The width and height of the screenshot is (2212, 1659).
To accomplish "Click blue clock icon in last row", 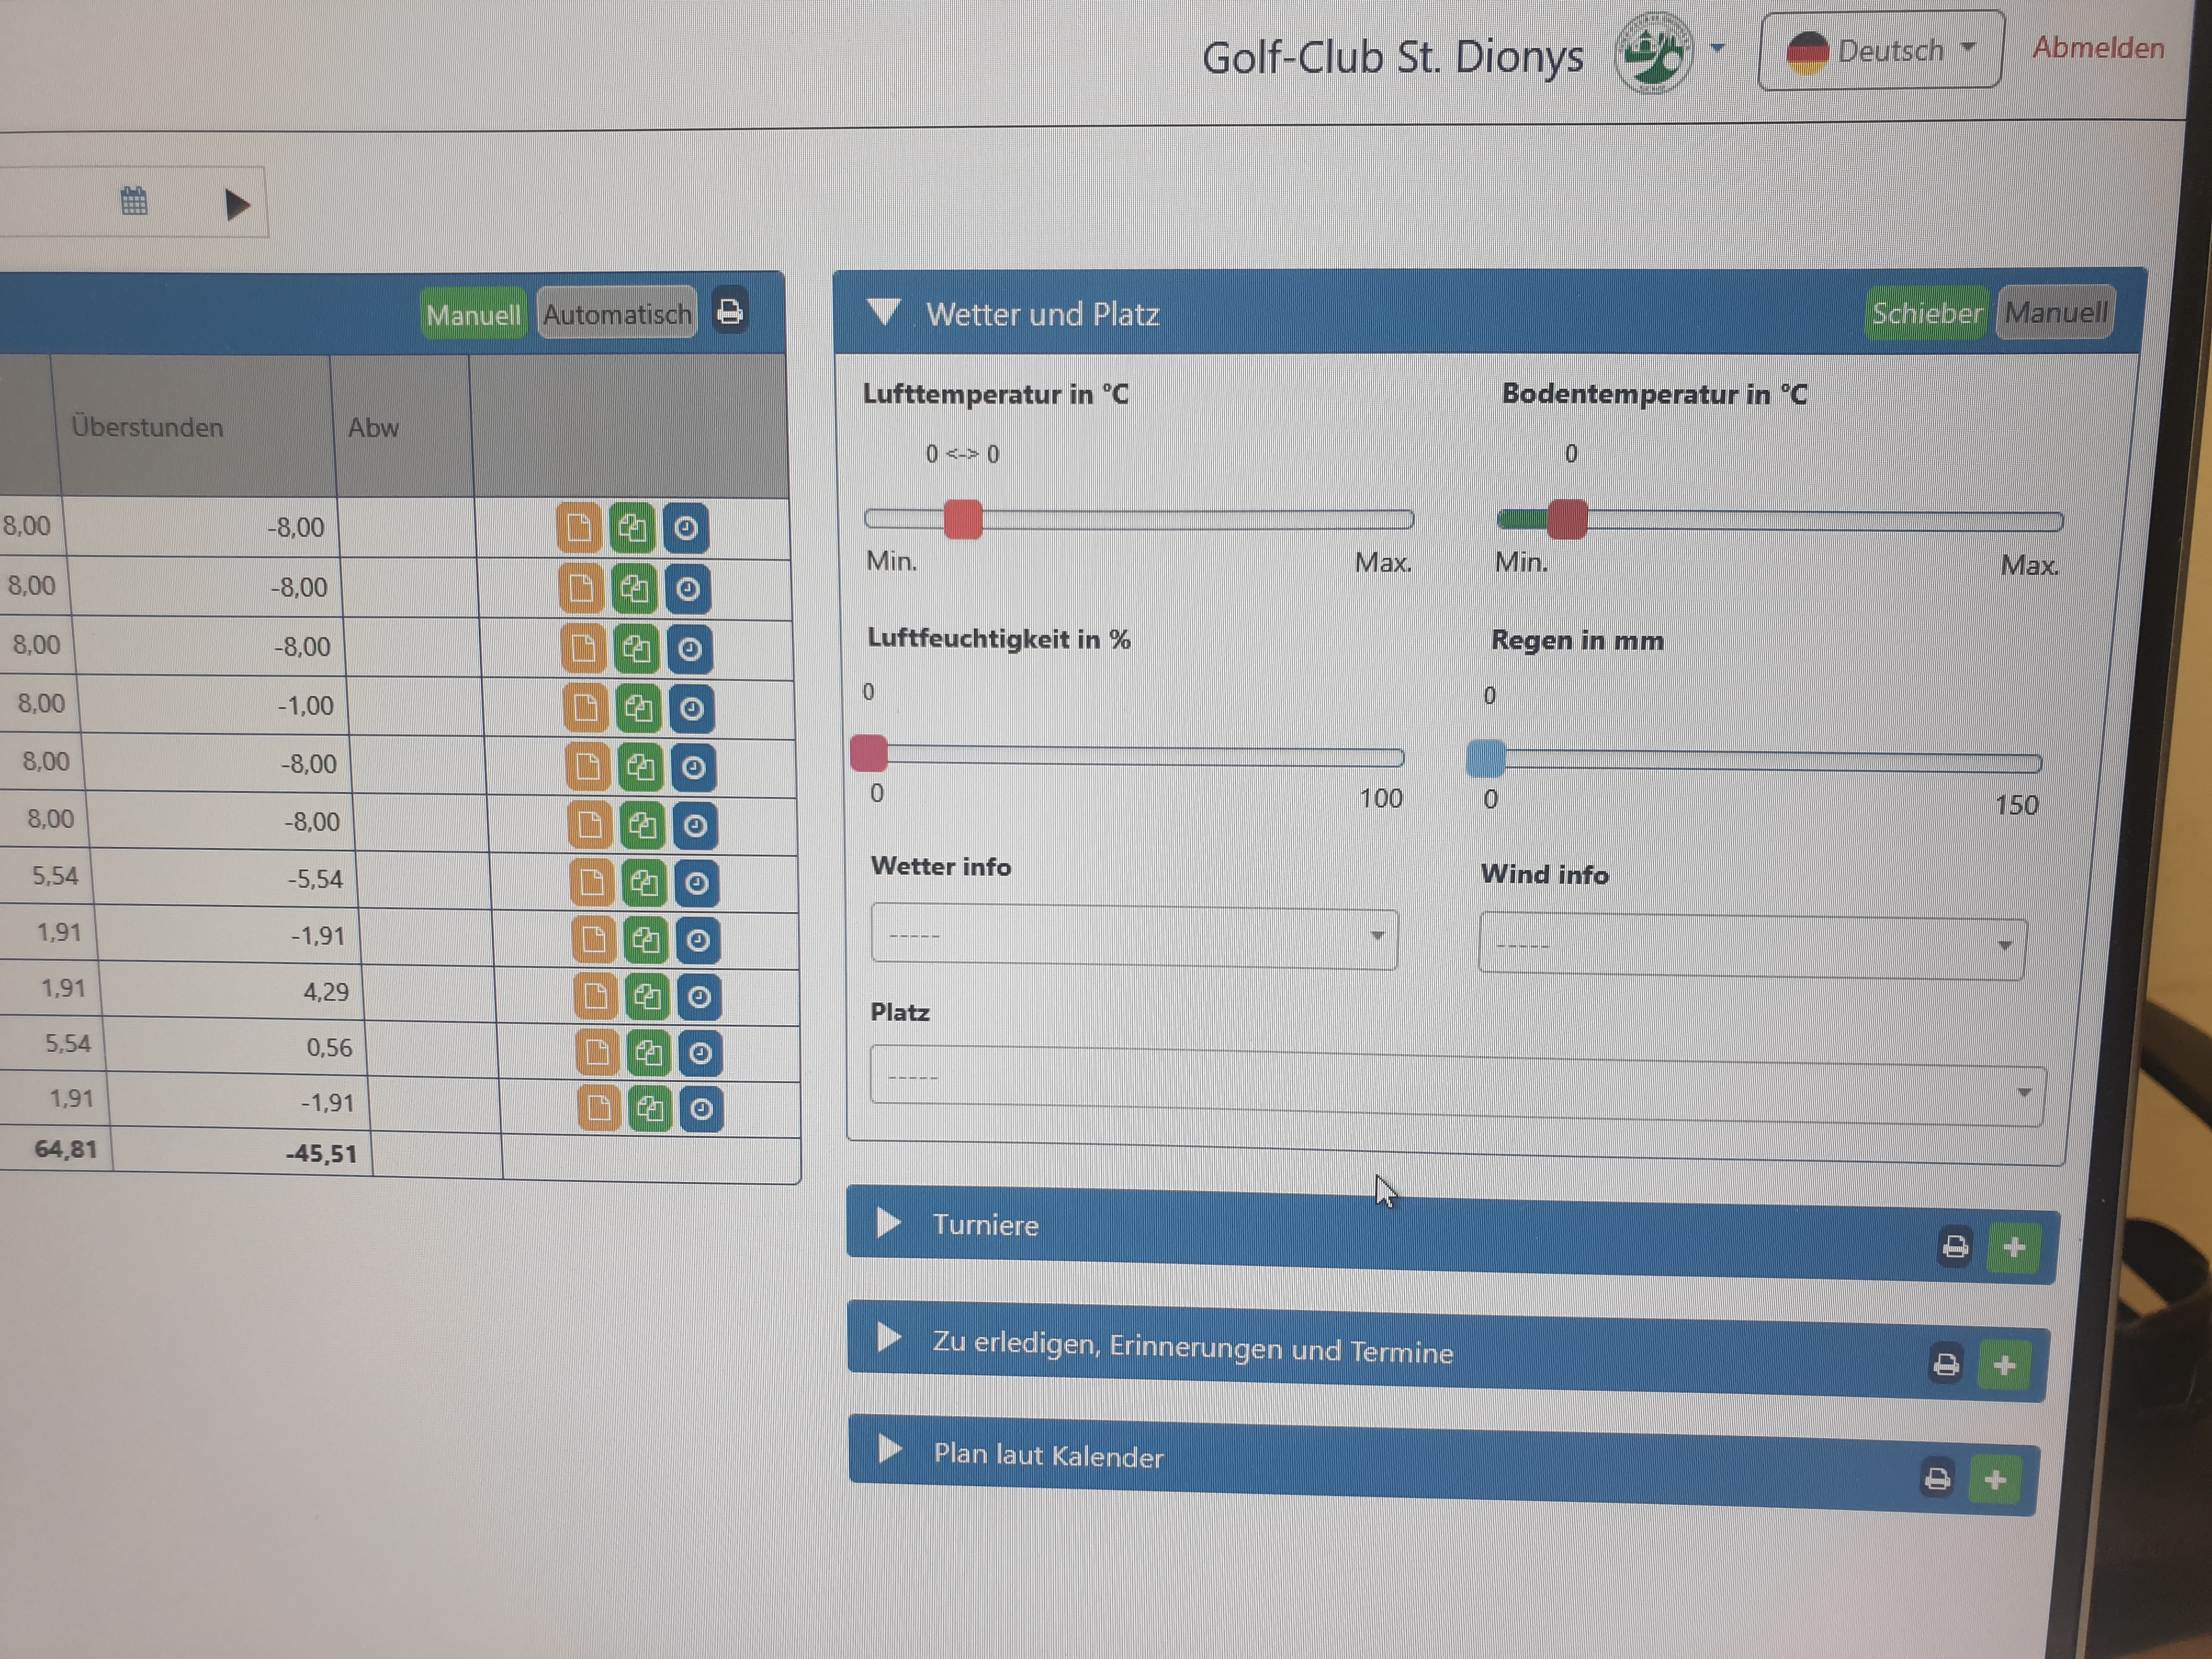I will [x=701, y=1109].
